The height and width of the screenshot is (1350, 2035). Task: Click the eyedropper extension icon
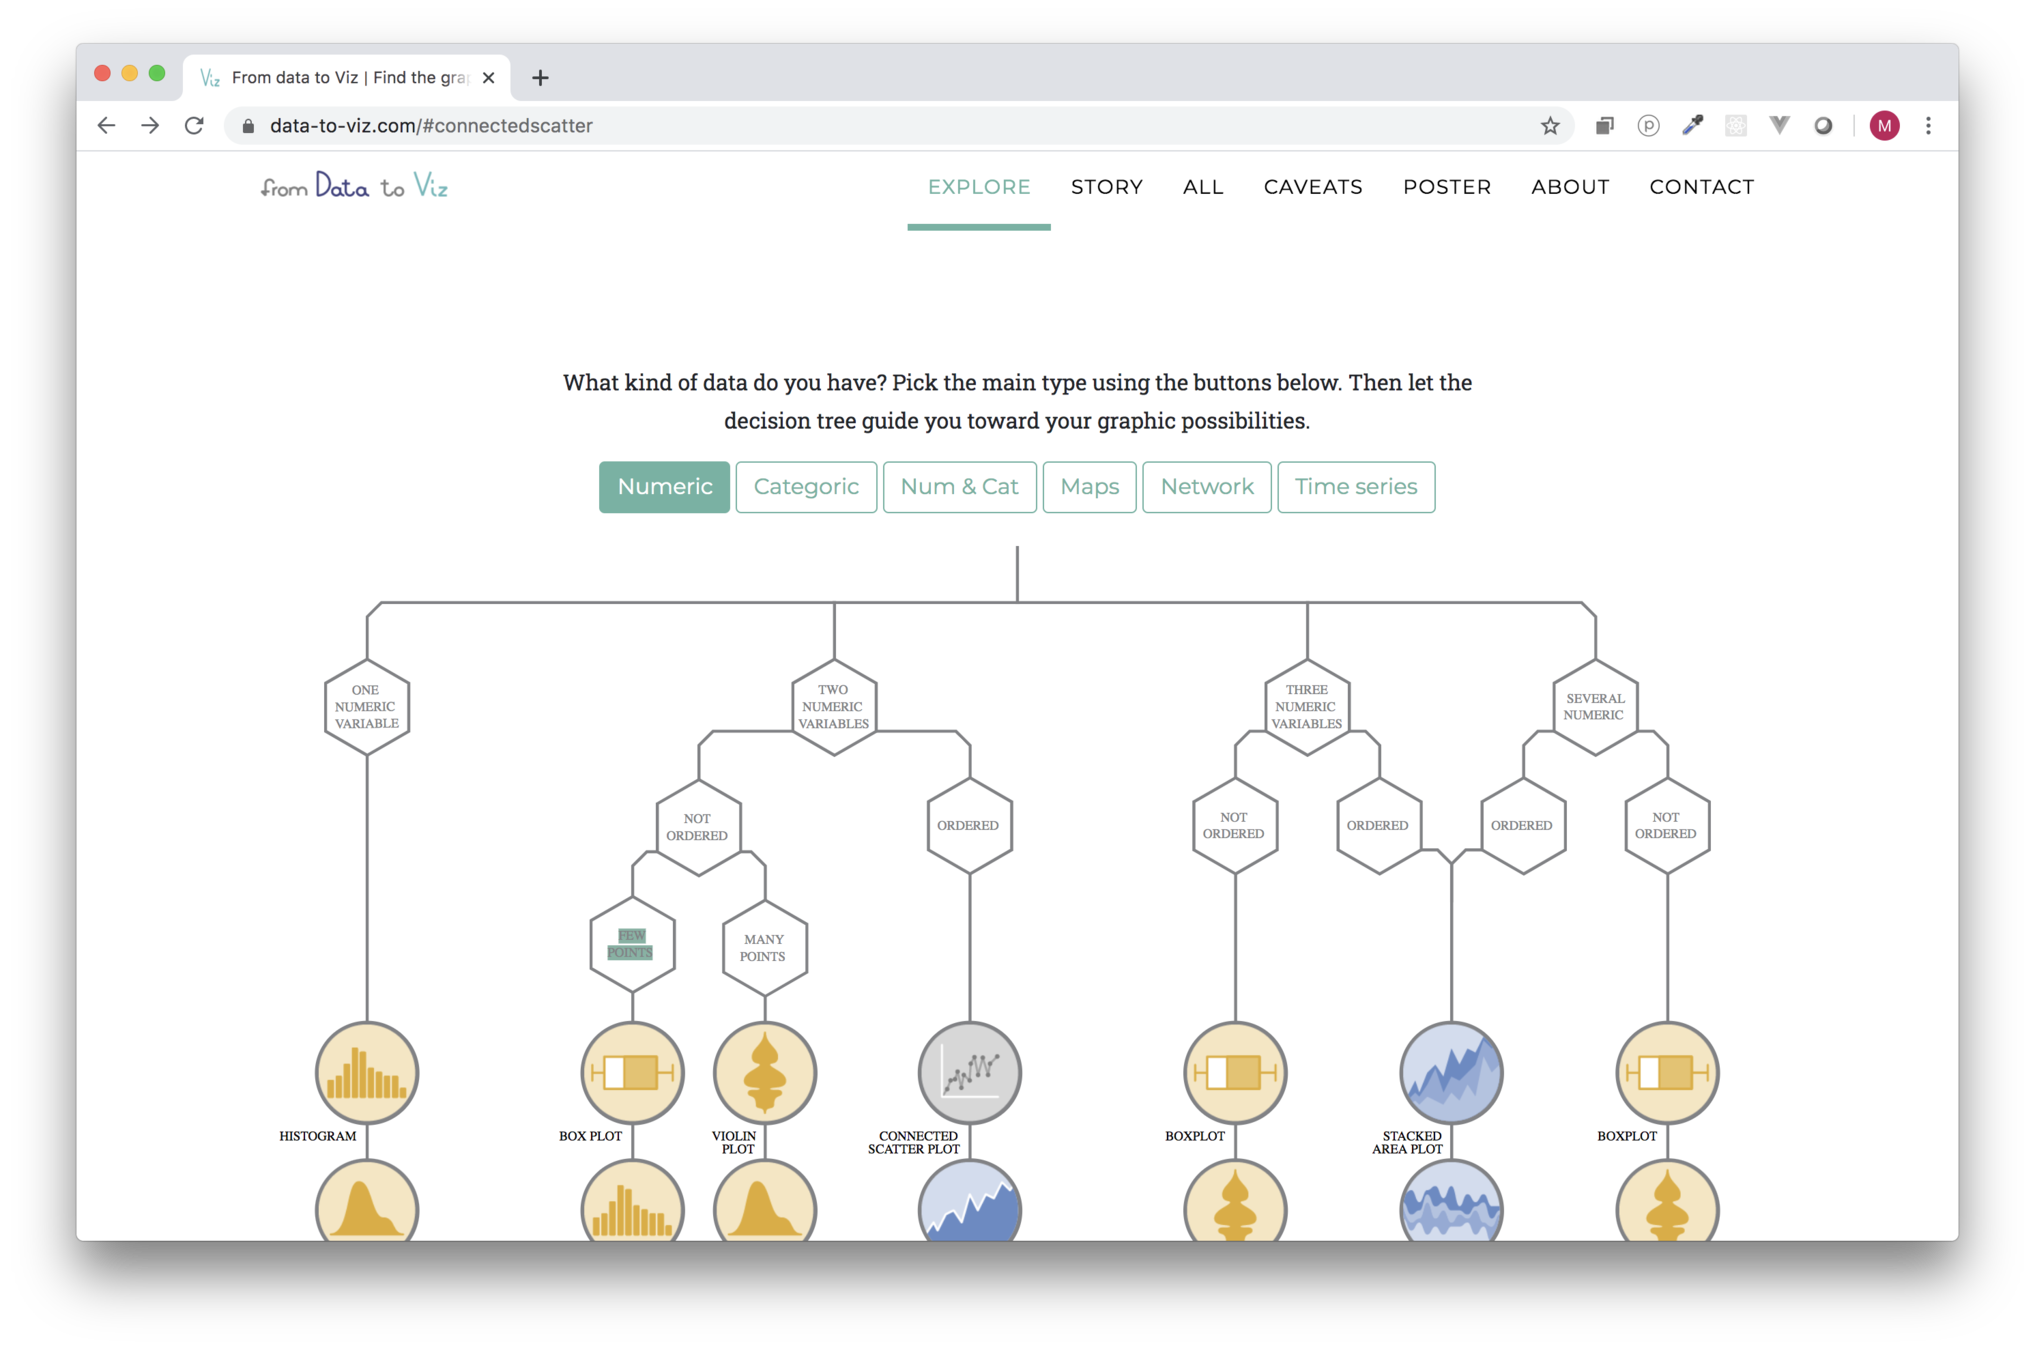coord(1692,126)
